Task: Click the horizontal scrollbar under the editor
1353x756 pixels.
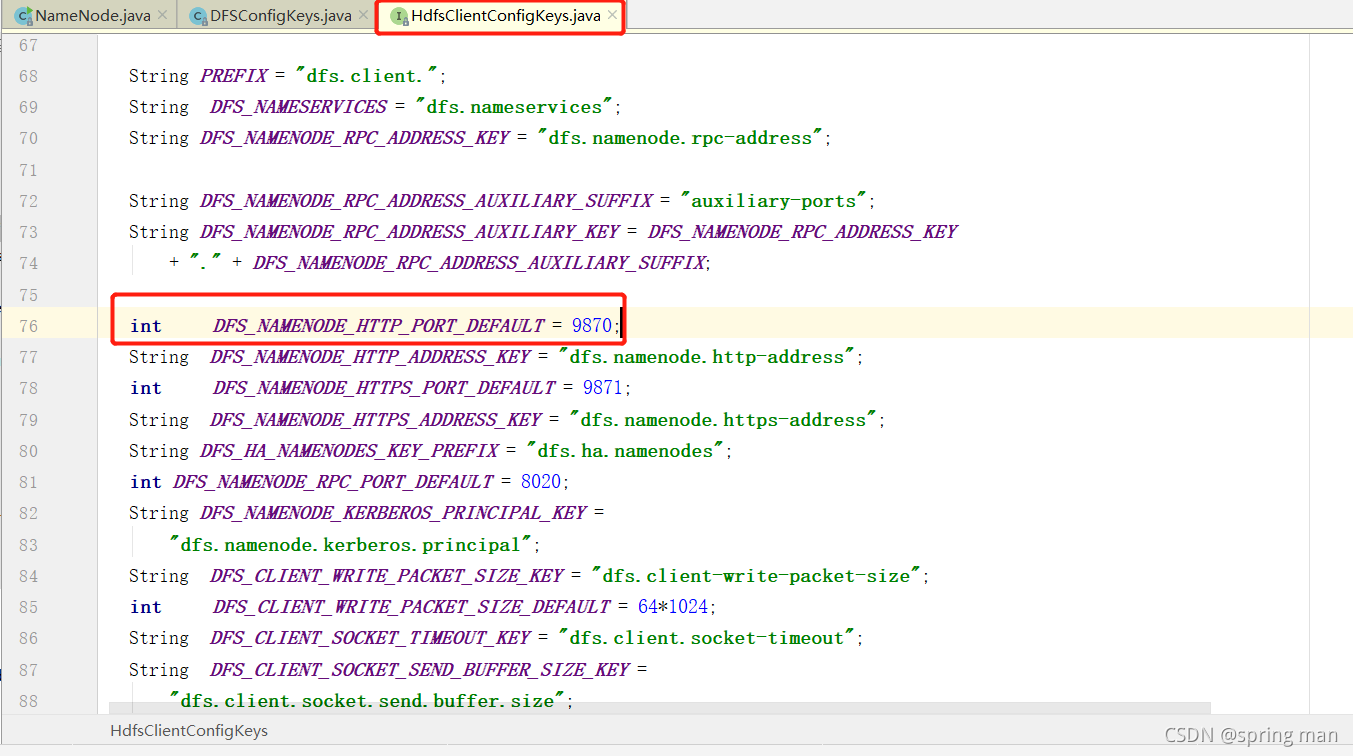Action: [660, 709]
